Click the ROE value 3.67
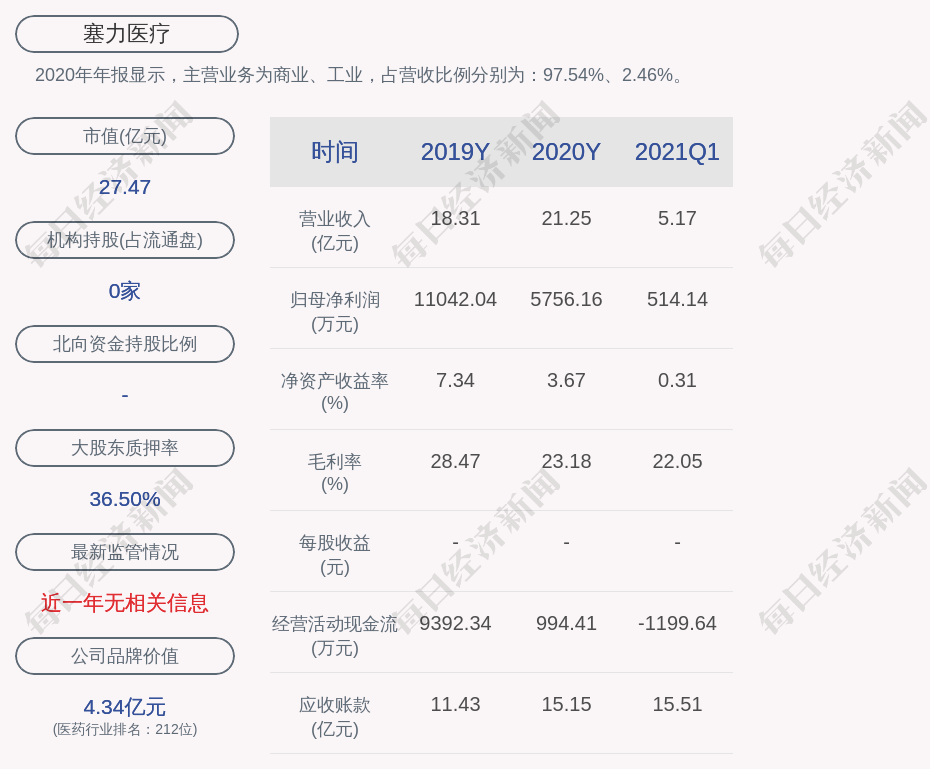Viewport: 930px width, 769px height. click(x=566, y=380)
